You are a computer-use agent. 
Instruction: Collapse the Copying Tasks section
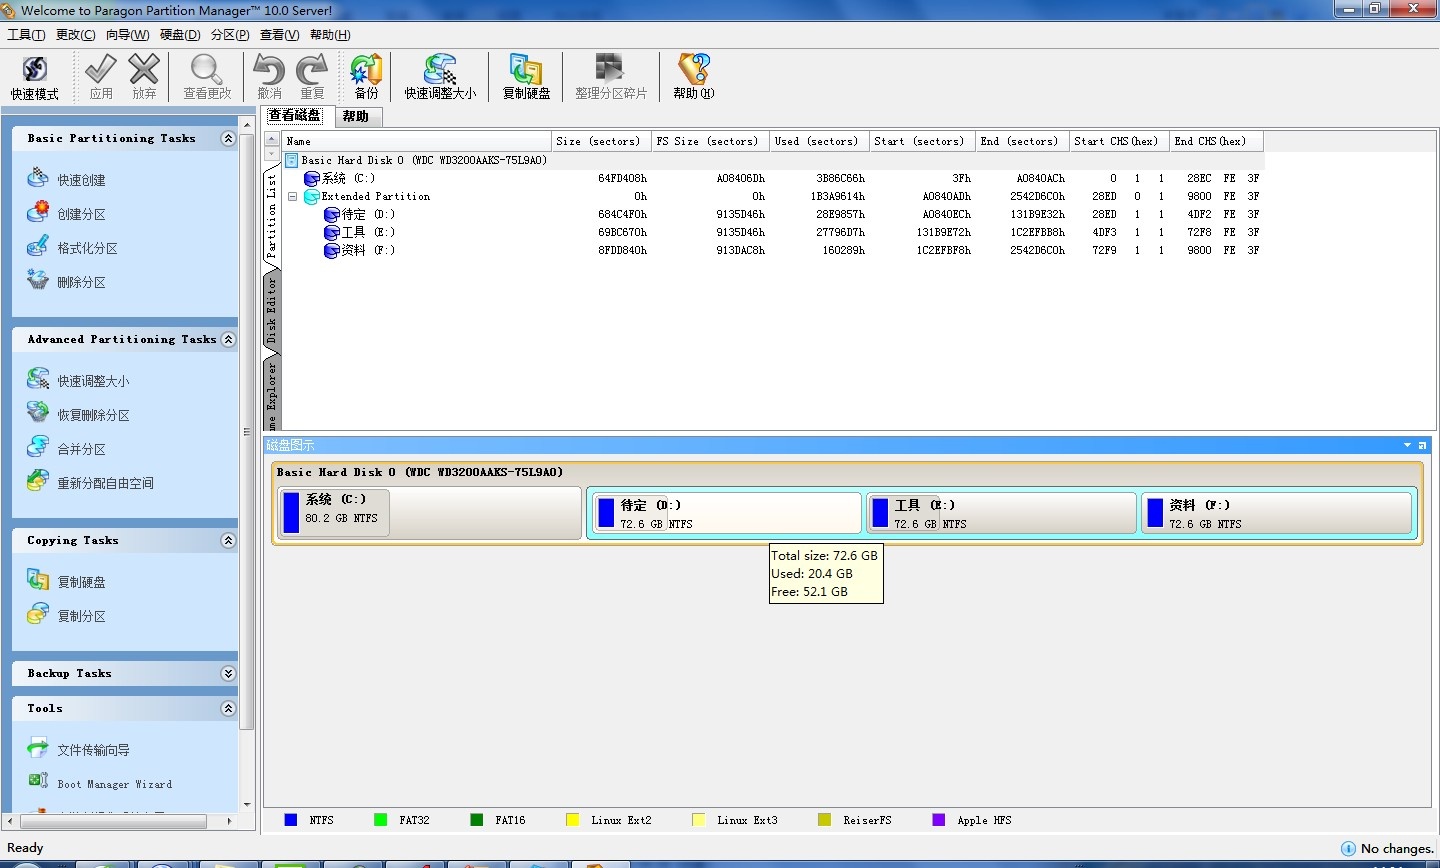[228, 541]
